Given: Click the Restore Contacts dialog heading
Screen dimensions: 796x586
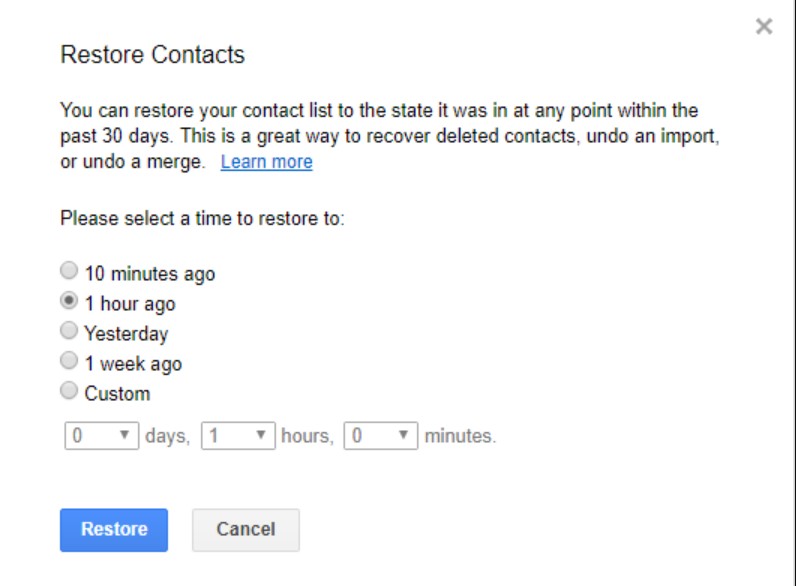Looking at the screenshot, I should [x=152, y=55].
